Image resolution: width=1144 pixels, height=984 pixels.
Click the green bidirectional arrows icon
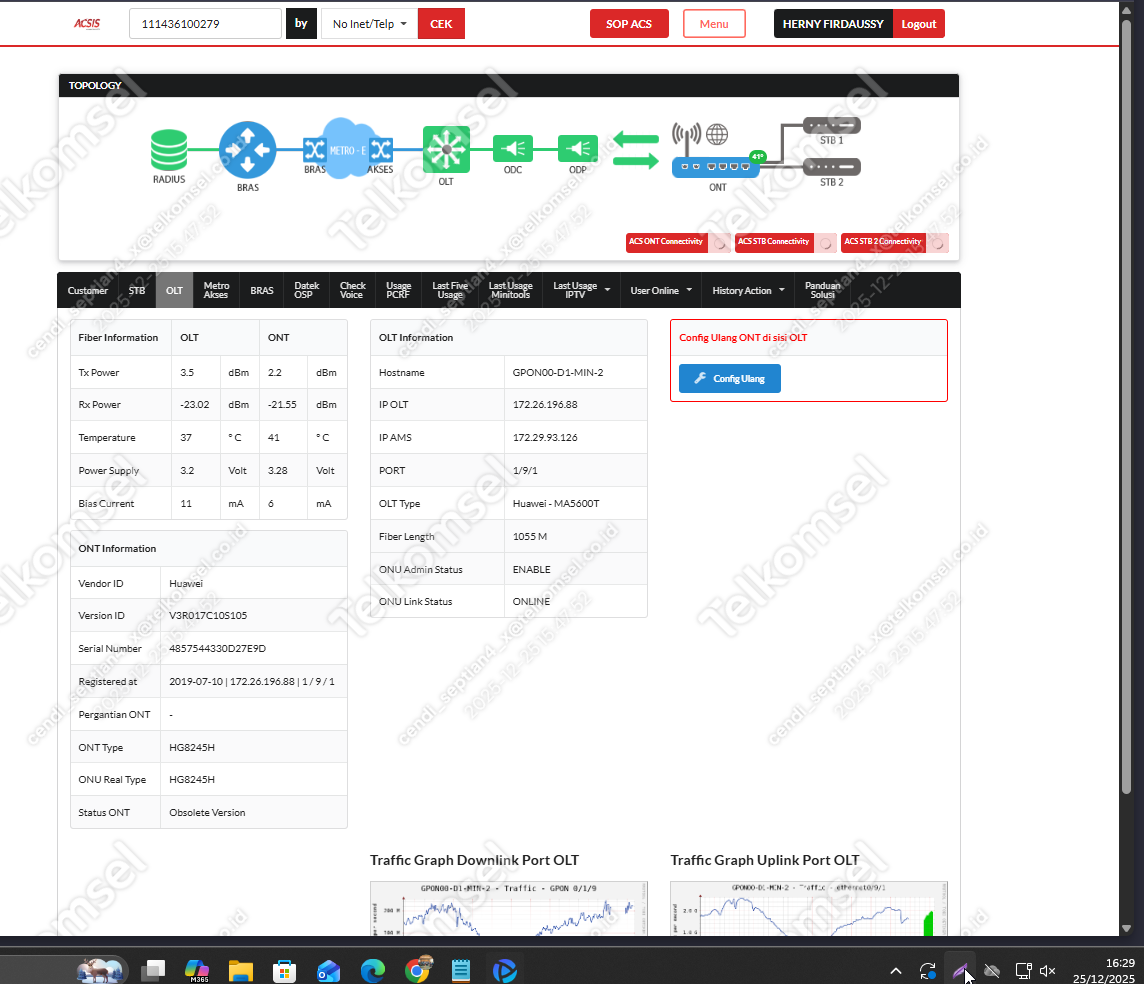point(635,149)
